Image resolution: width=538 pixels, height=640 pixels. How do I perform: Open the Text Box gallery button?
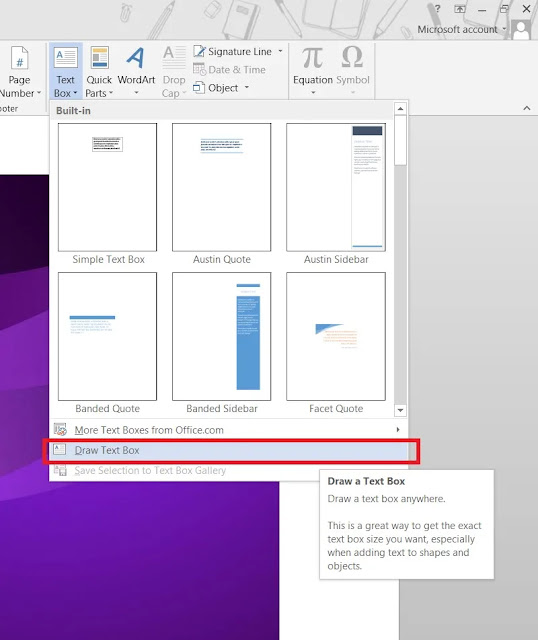click(x=66, y=71)
